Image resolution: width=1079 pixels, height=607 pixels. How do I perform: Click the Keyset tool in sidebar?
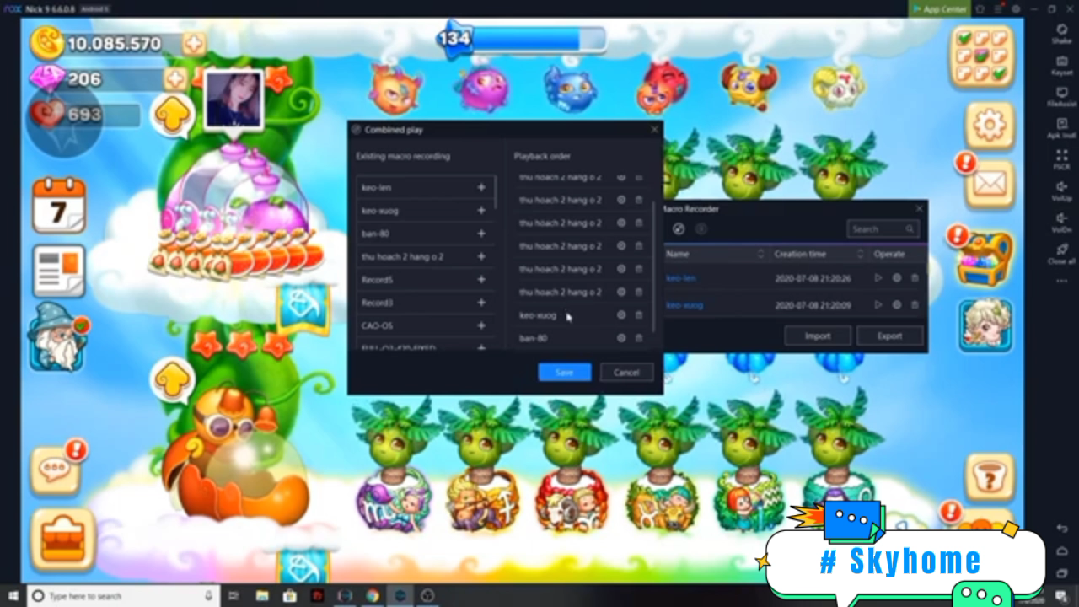coord(1061,66)
